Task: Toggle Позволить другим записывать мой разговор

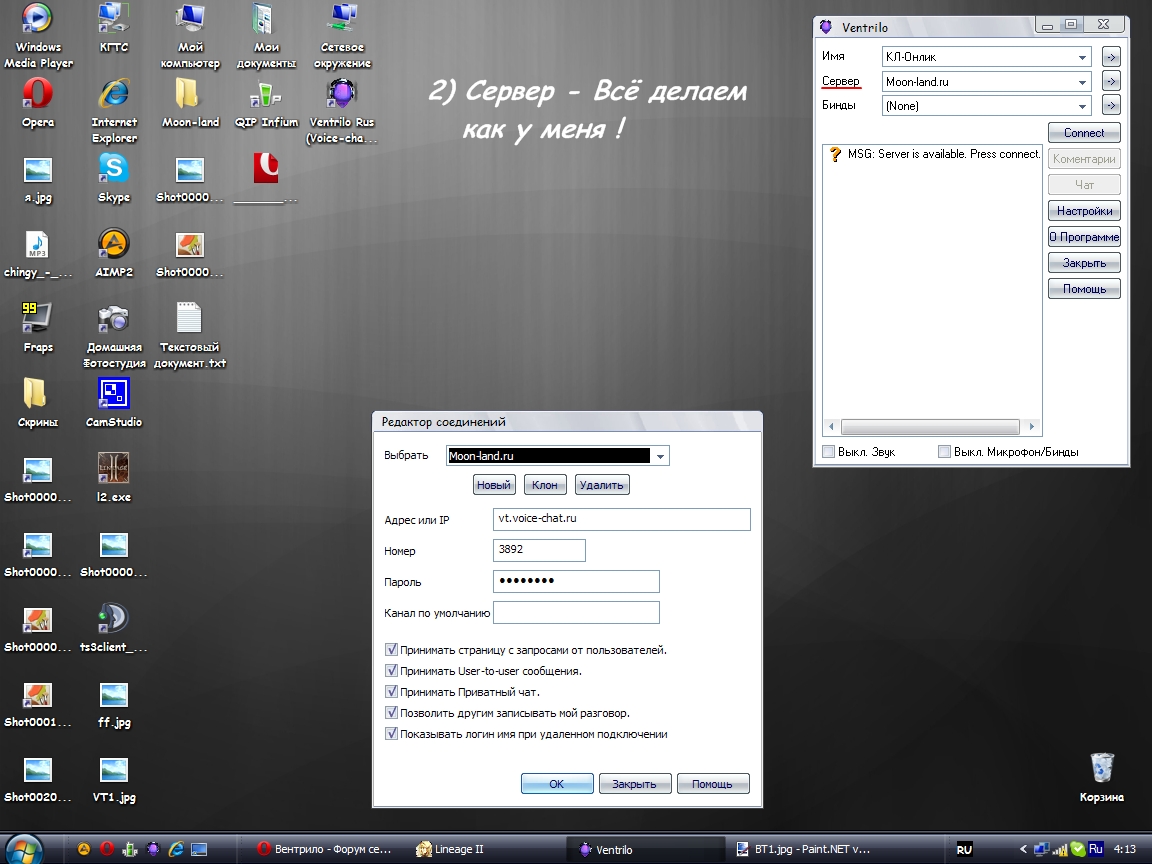Action: click(392, 713)
